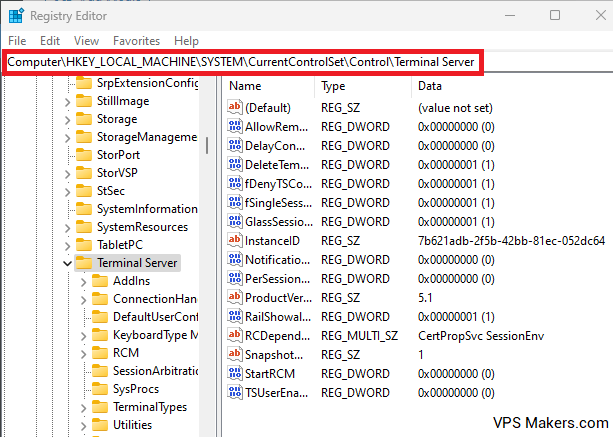The image size is (613, 437).
Task: Click the fDenyTSCo... DWORD value icon
Action: [x=235, y=183]
